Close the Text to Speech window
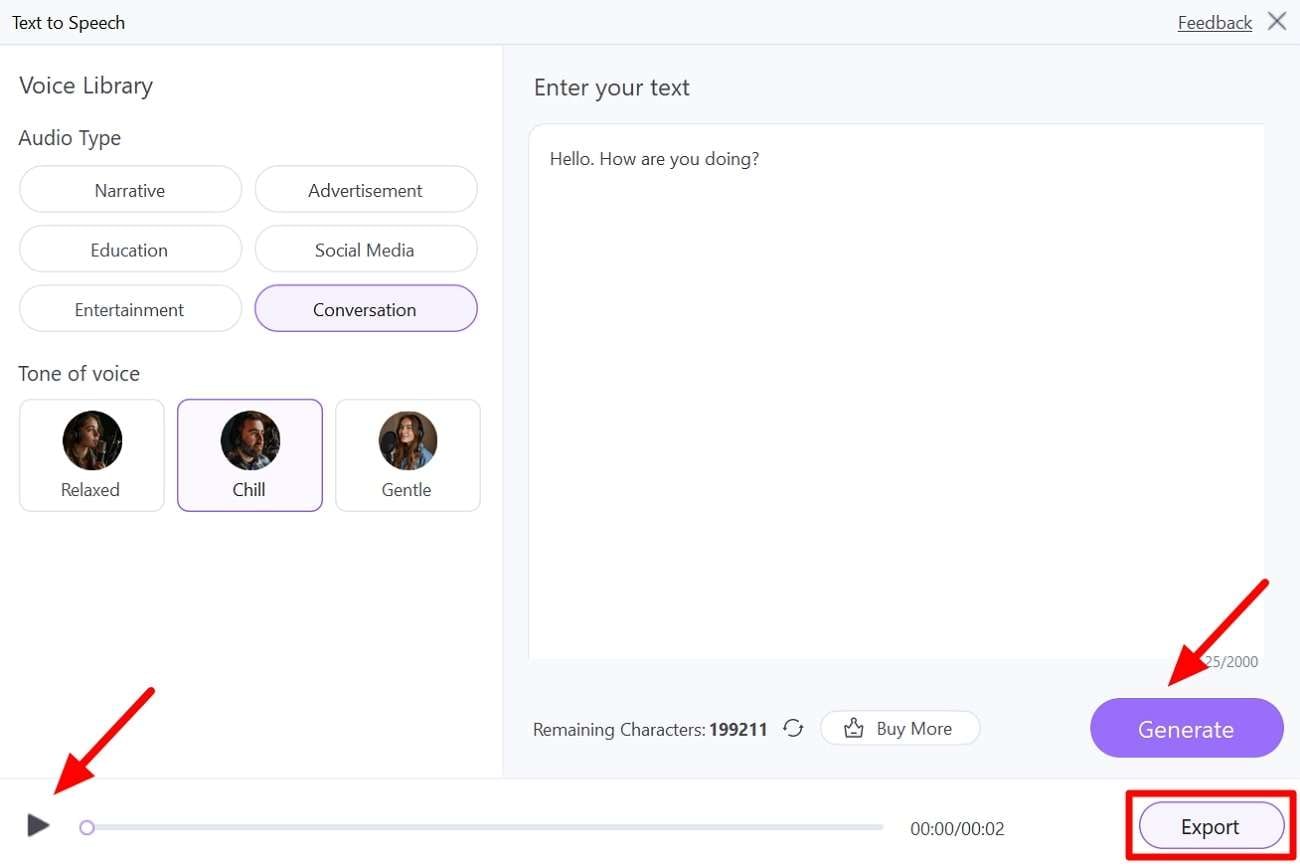This screenshot has width=1300, height=867. (x=1277, y=21)
